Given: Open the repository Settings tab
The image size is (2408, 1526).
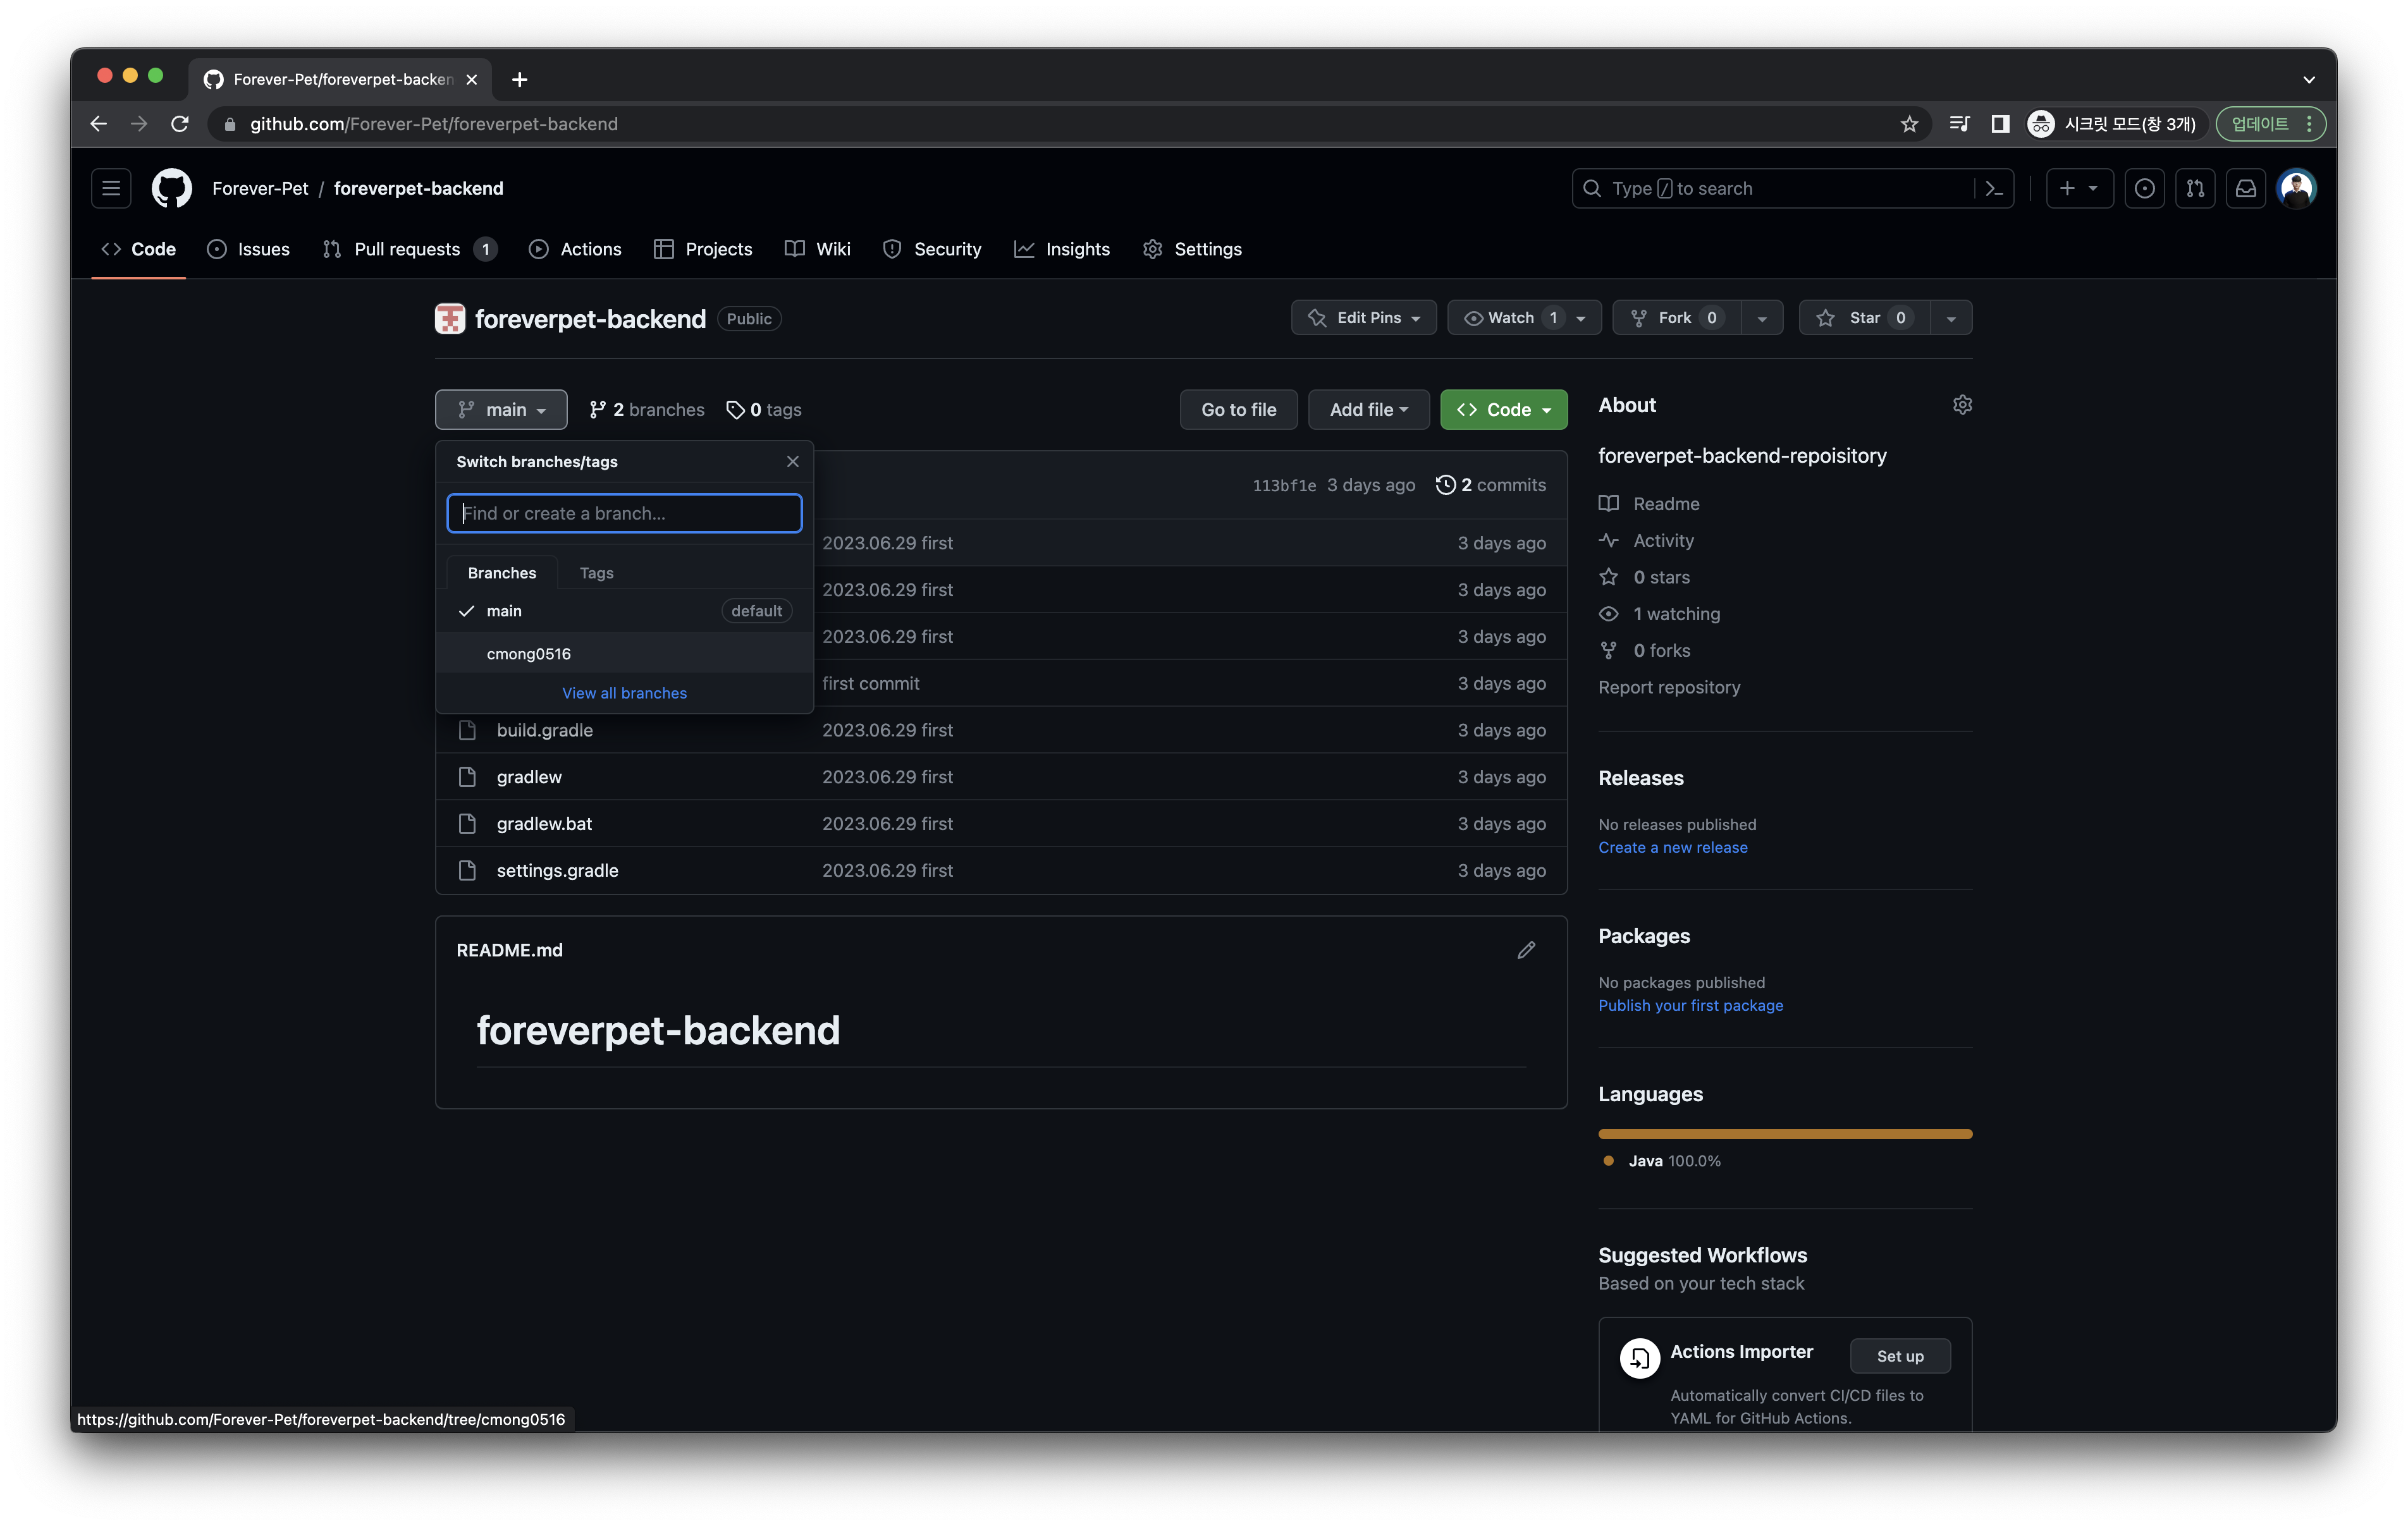Looking at the screenshot, I should point(1192,249).
